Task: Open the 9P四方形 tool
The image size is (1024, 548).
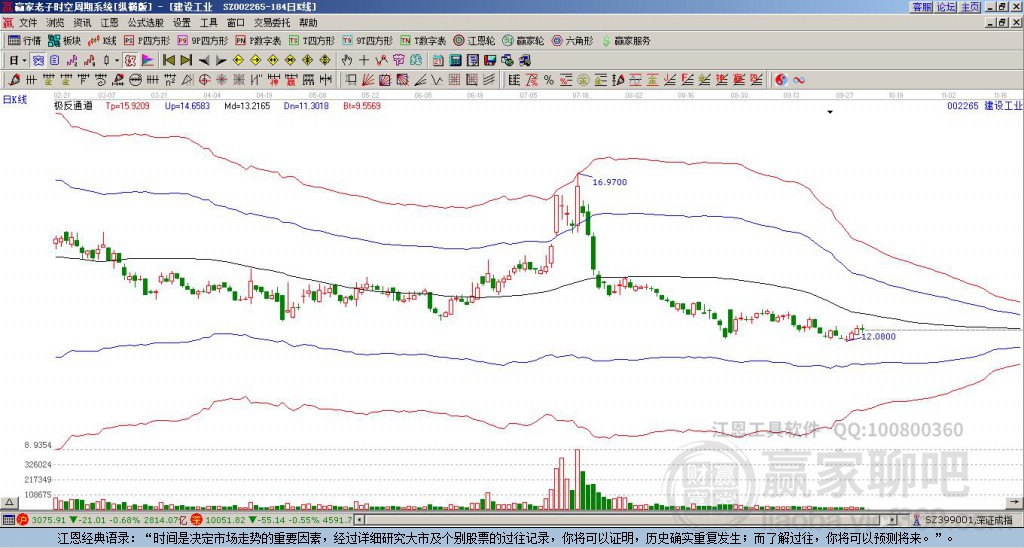Action: (x=202, y=40)
